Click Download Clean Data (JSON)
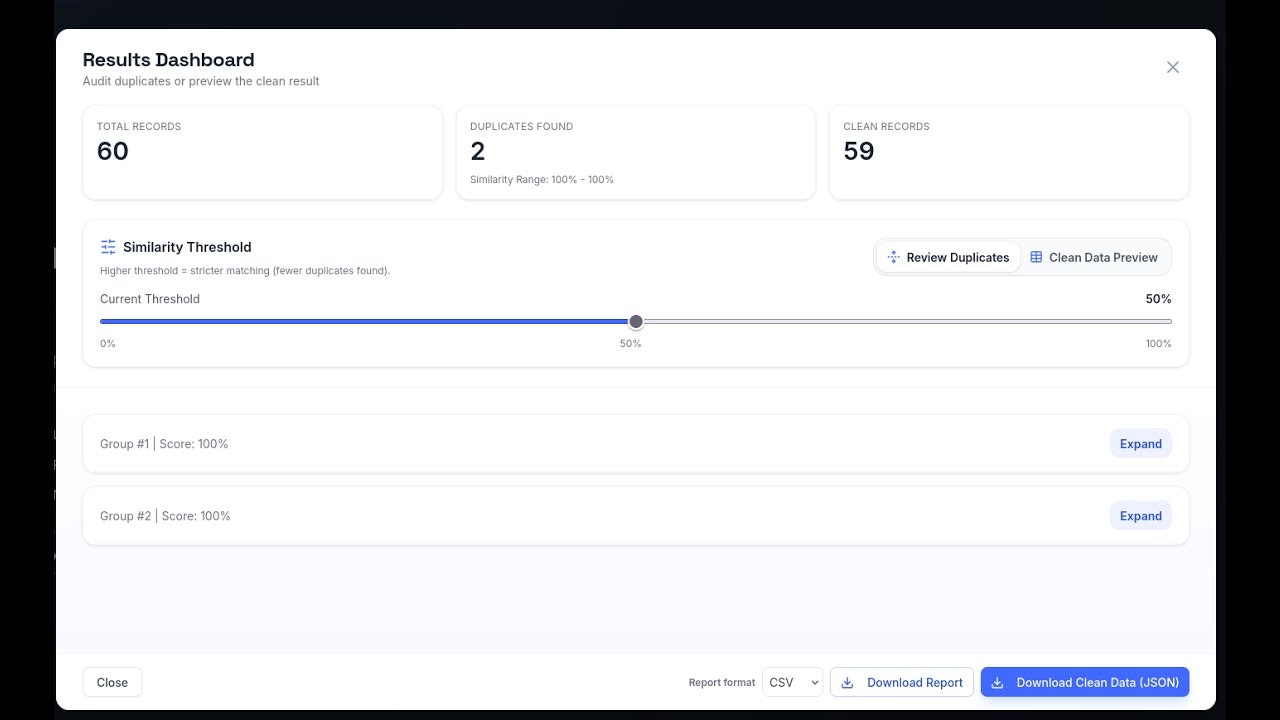1280x720 pixels. pyautogui.click(x=1085, y=682)
